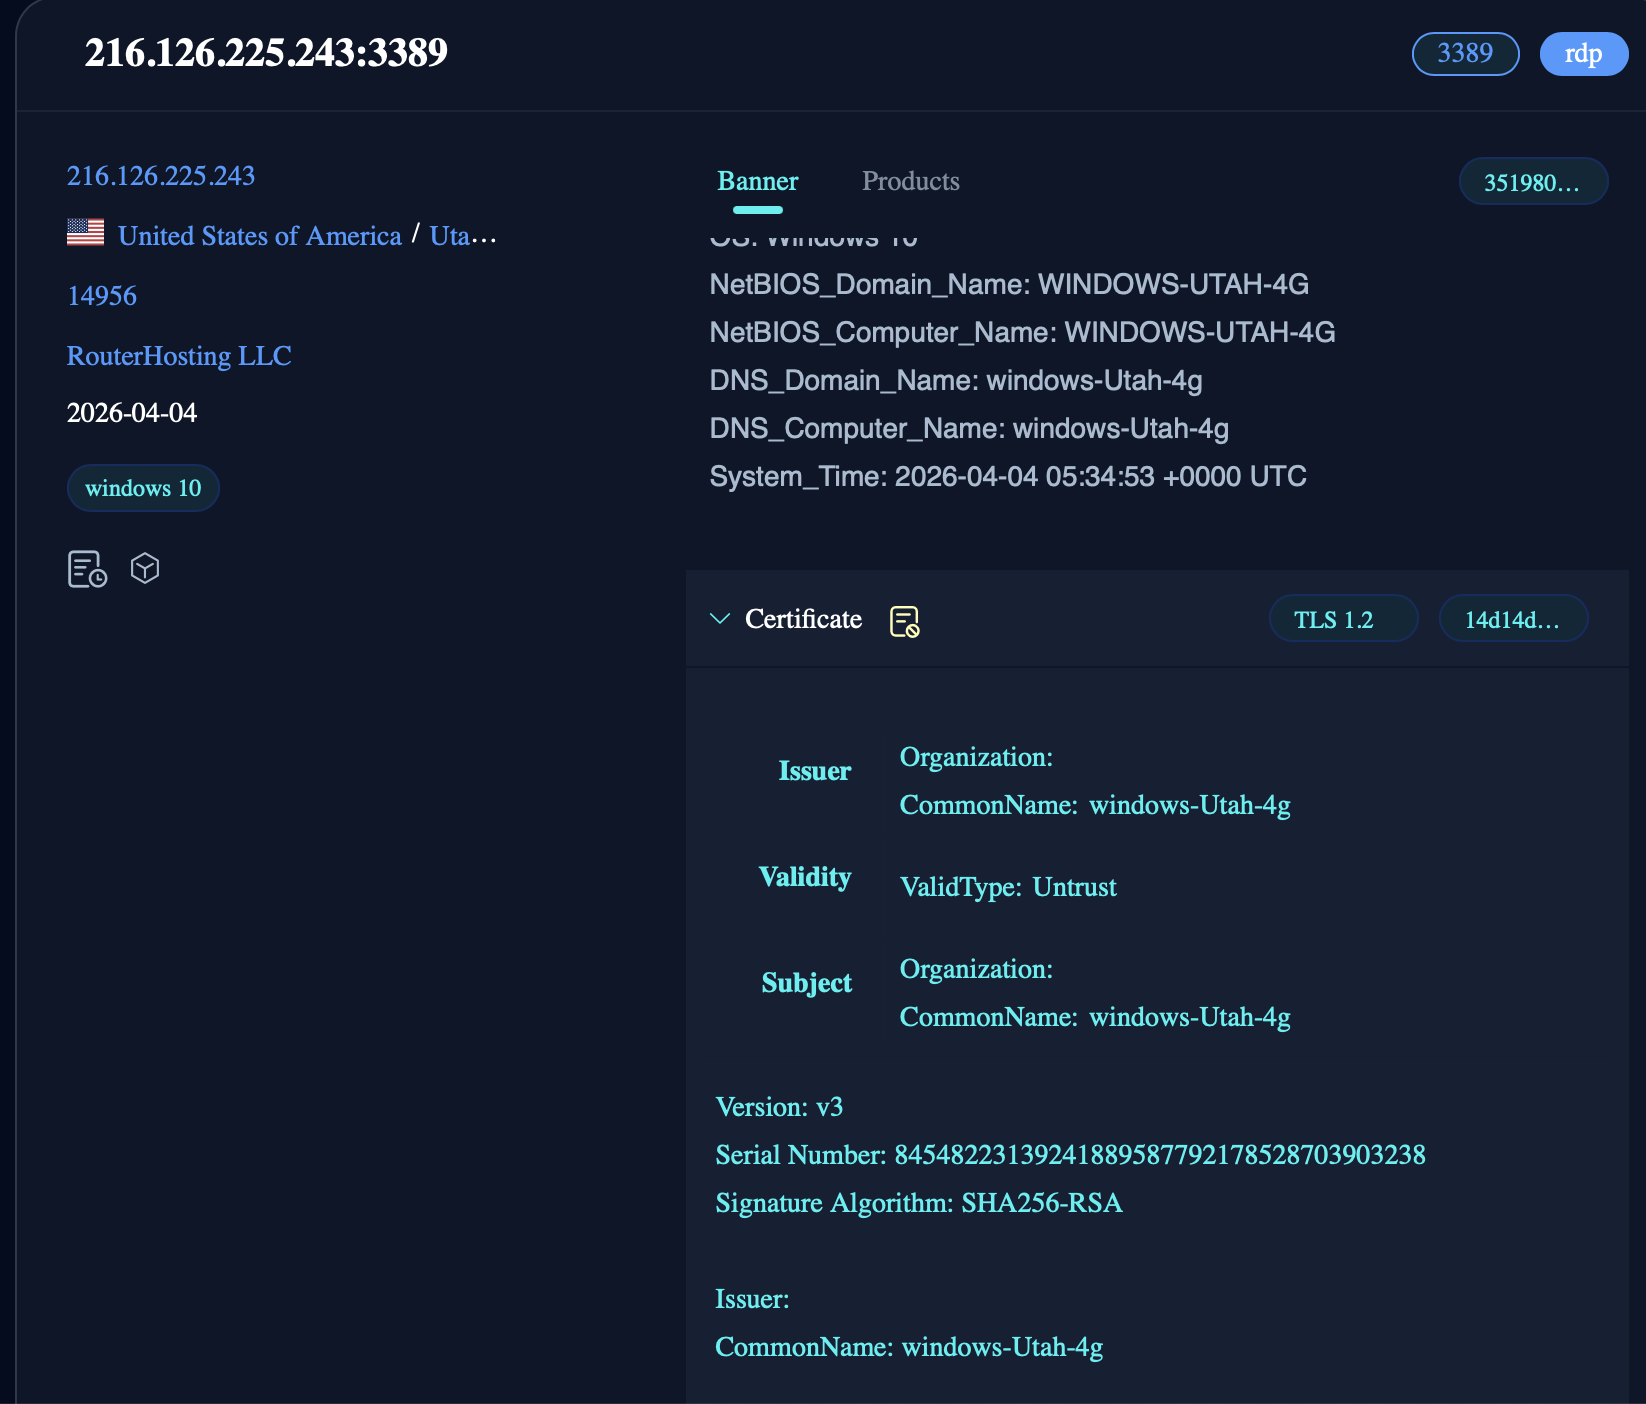Click the yellow certificate details icon
The height and width of the screenshot is (1404, 1646).
[905, 621]
